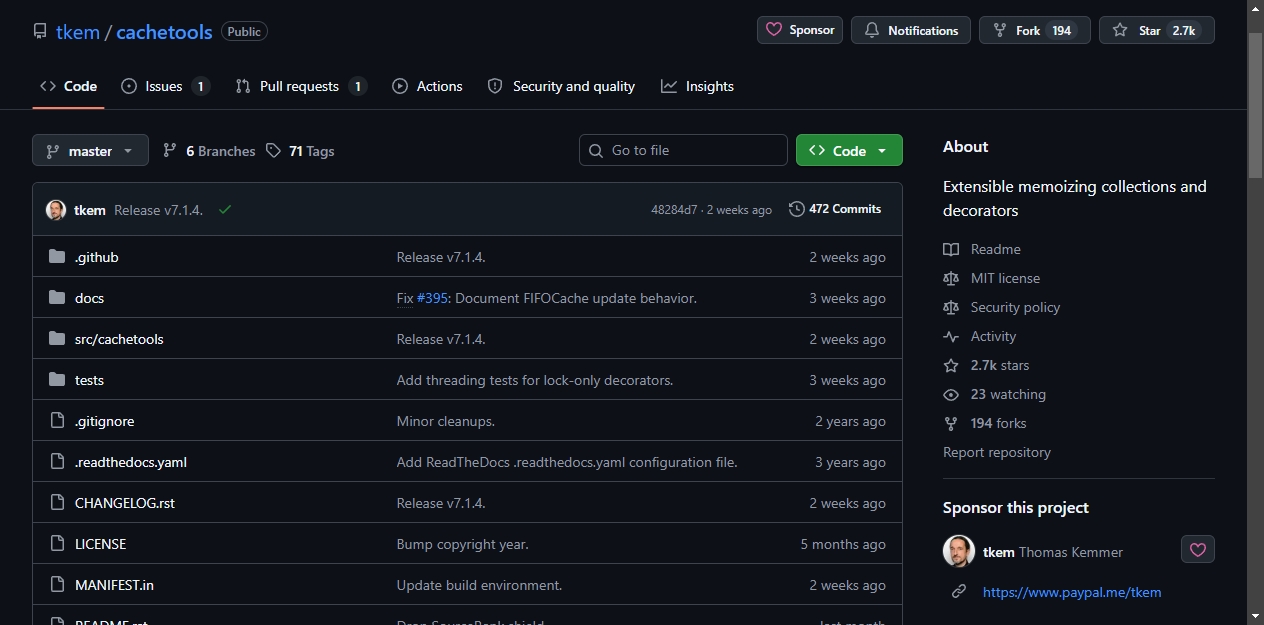This screenshot has width=1264, height=625.
Task: Open the src/cachetools folder
Action: coord(119,339)
